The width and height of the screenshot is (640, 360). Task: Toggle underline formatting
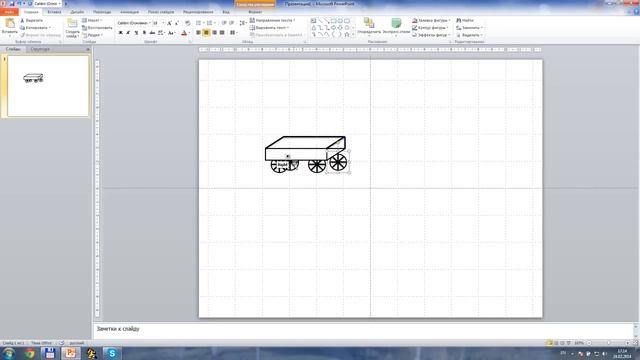(136, 33)
